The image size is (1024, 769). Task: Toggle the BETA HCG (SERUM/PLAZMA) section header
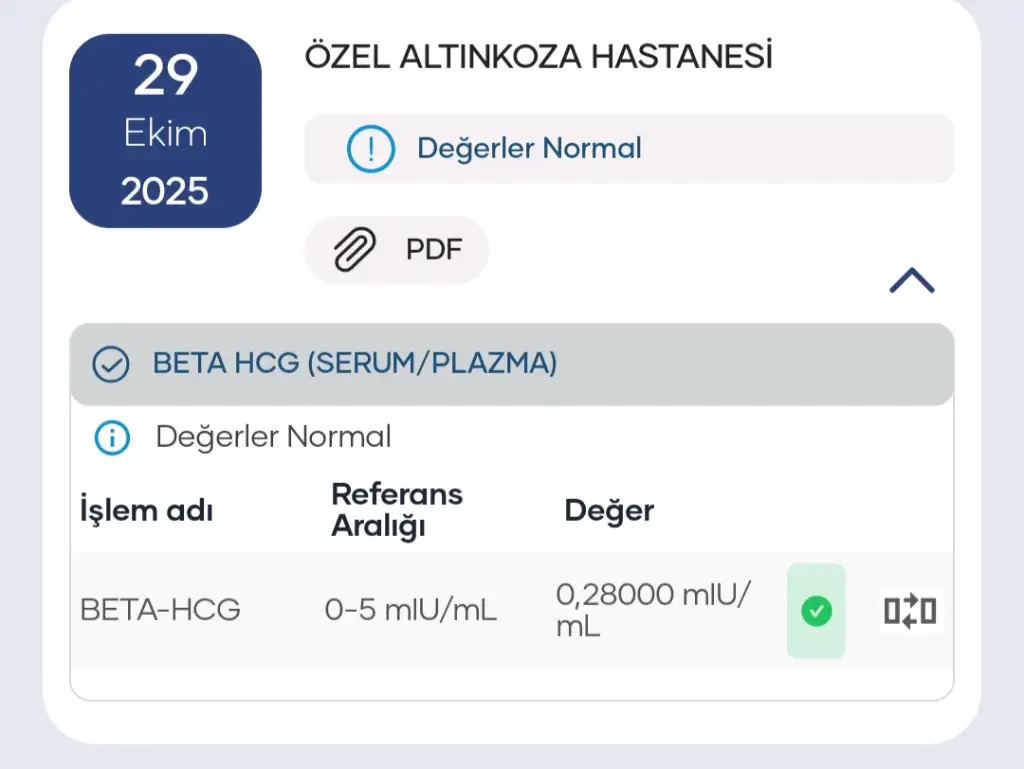511,364
